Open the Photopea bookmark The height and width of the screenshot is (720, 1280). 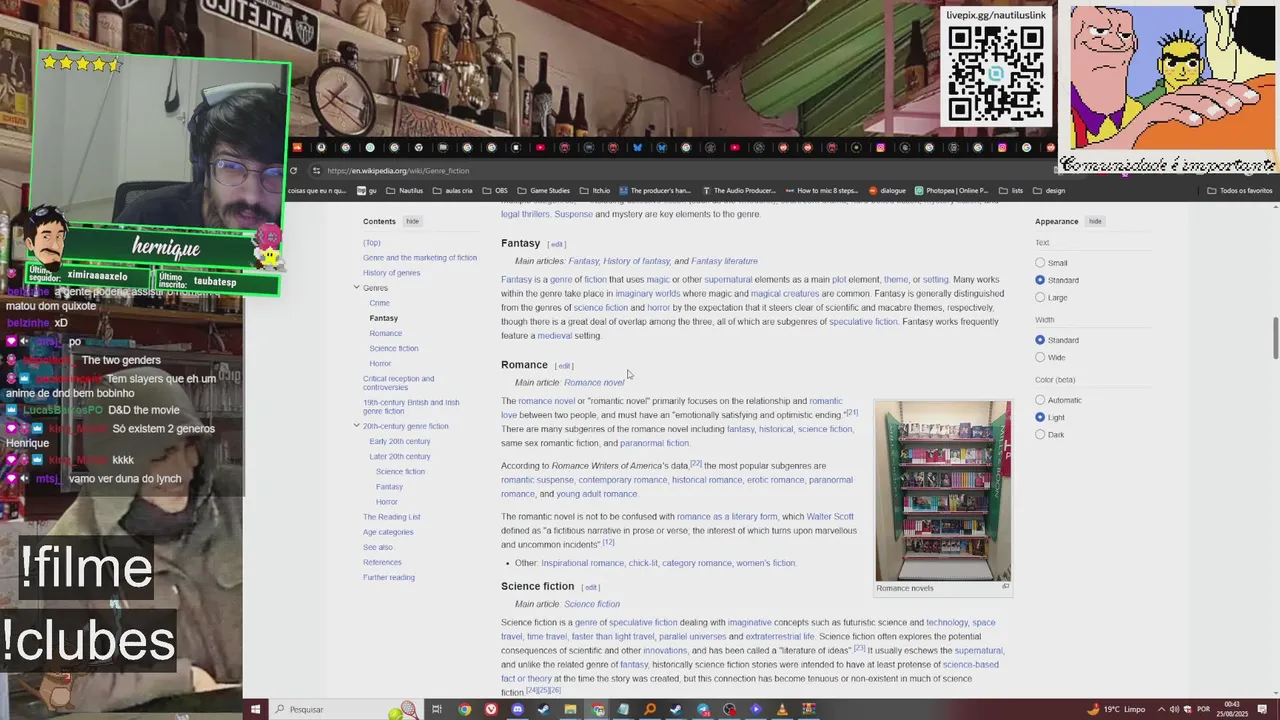[x=951, y=190]
